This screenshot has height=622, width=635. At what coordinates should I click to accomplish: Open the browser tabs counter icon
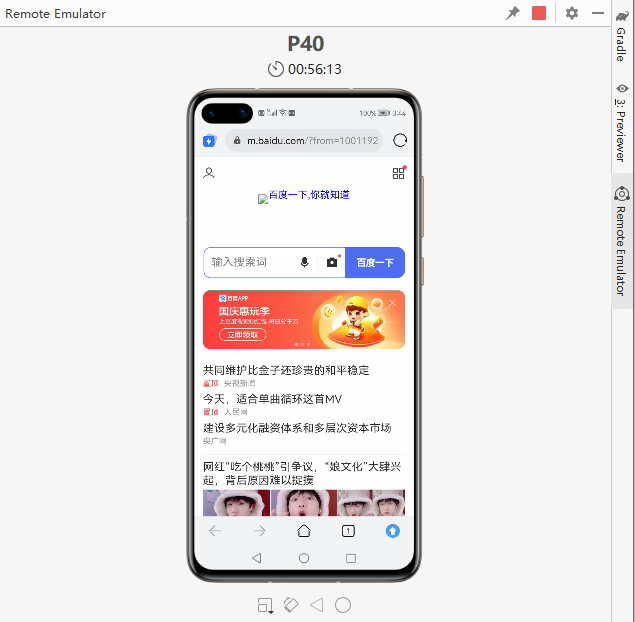click(348, 530)
